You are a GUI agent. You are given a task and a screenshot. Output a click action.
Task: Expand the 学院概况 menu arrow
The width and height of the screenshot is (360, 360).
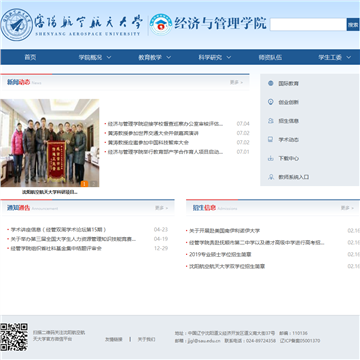(x=109, y=57)
